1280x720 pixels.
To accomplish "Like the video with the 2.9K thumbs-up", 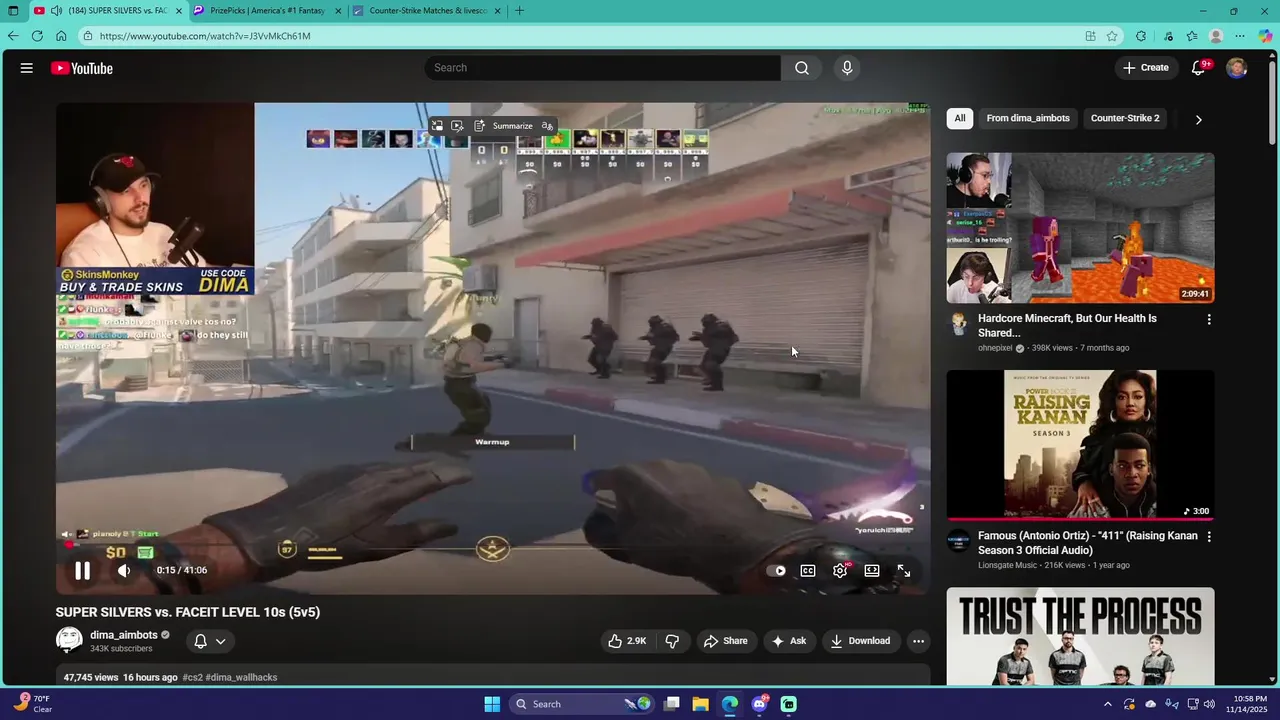I will click(x=627, y=641).
